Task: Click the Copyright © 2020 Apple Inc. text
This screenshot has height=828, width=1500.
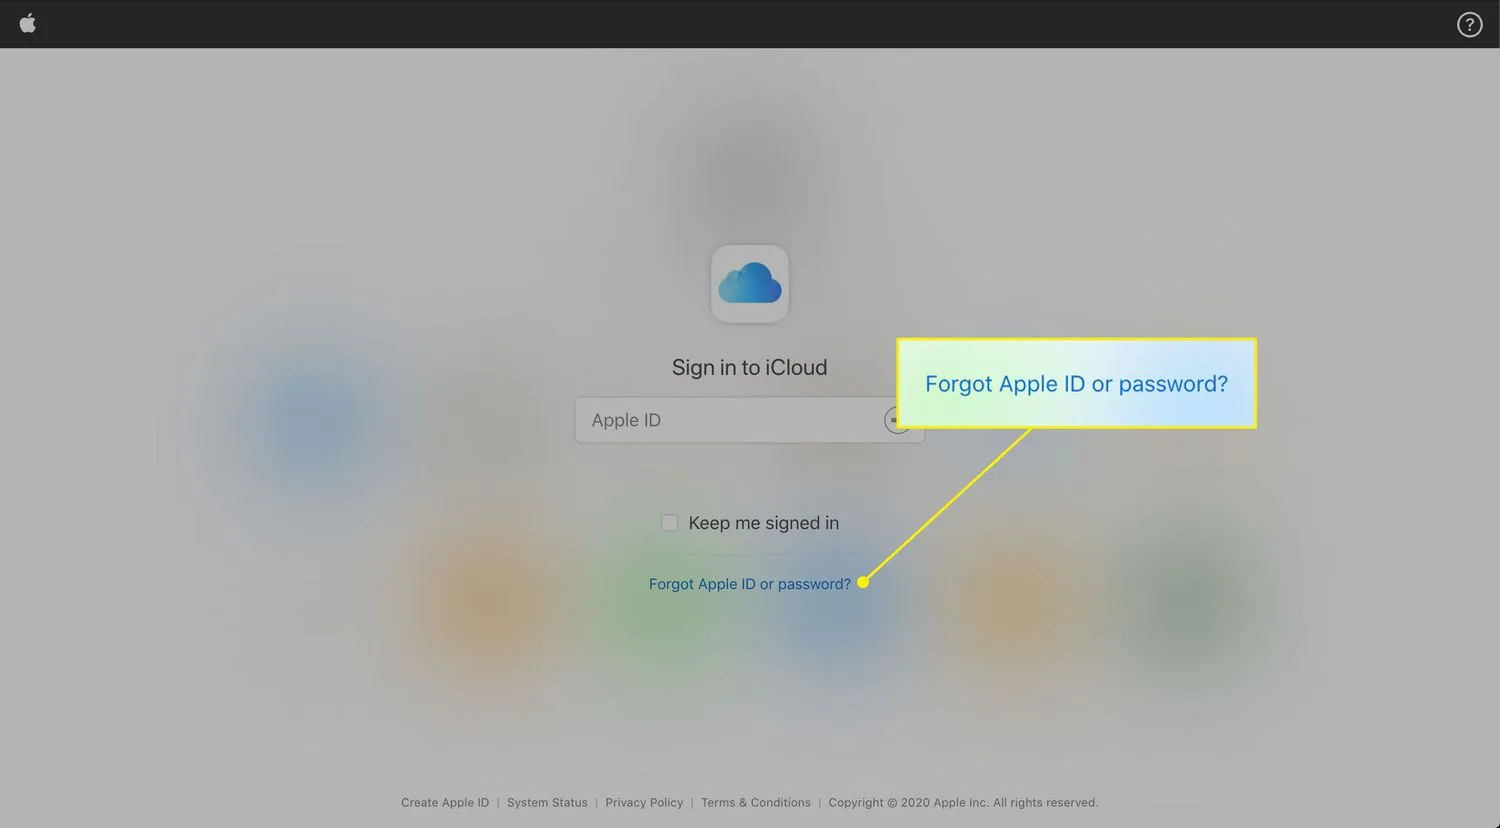Action: [963, 803]
